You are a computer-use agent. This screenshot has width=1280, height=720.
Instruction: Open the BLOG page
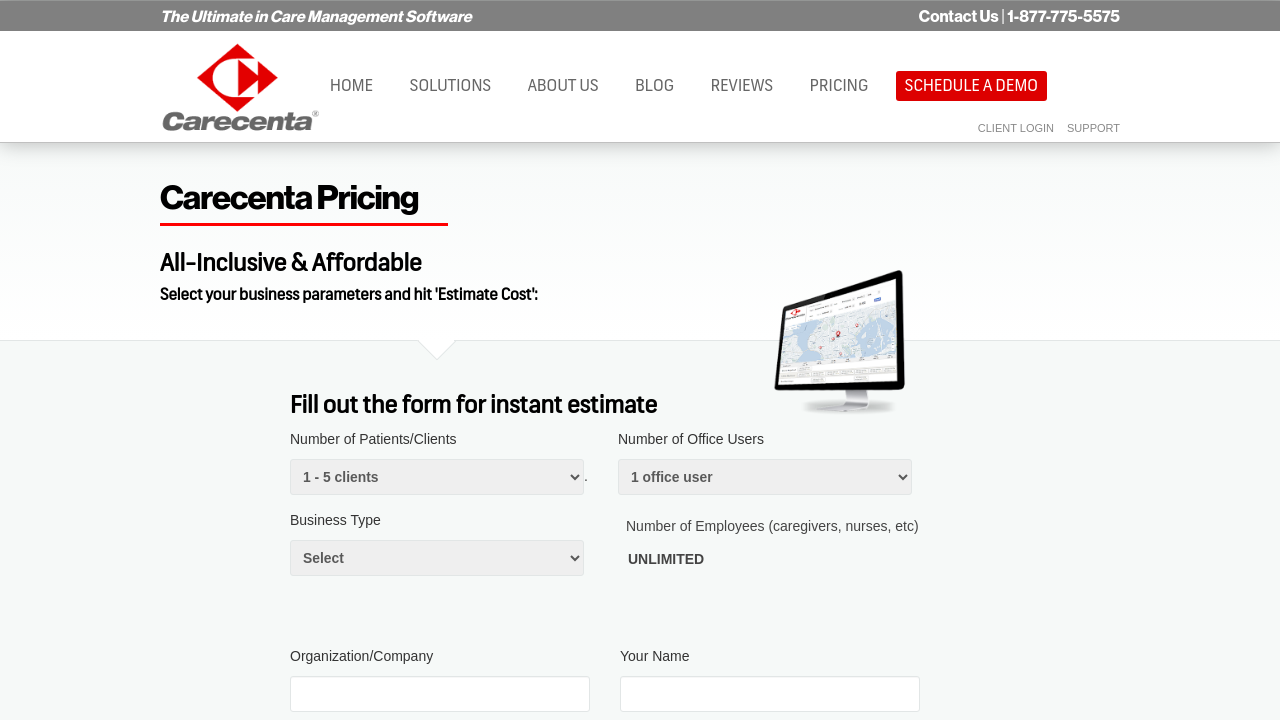pyautogui.click(x=654, y=86)
